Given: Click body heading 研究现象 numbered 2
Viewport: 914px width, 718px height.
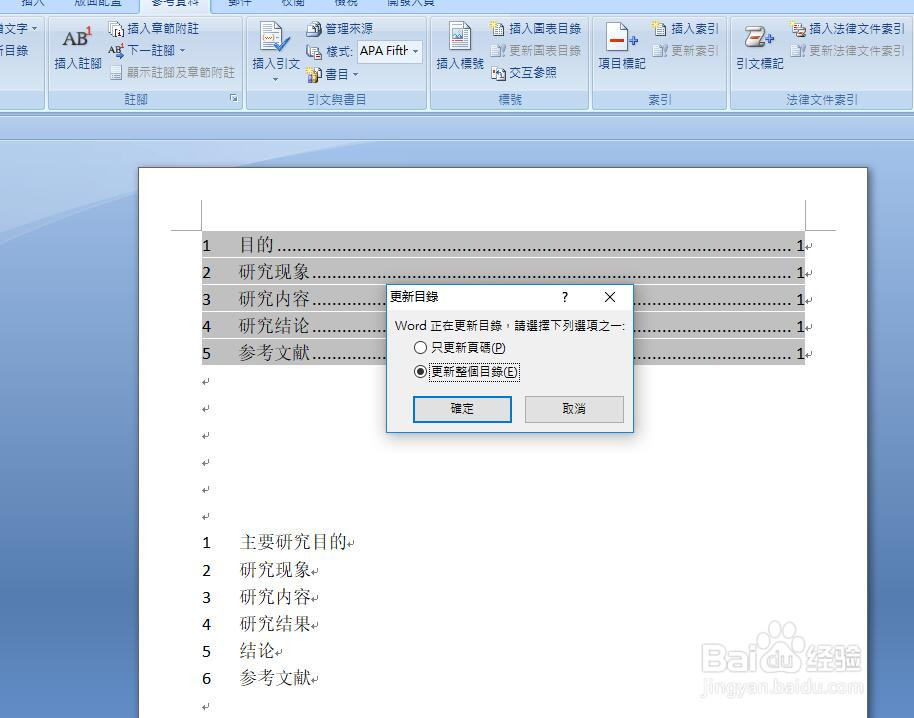Looking at the screenshot, I should pos(275,569).
